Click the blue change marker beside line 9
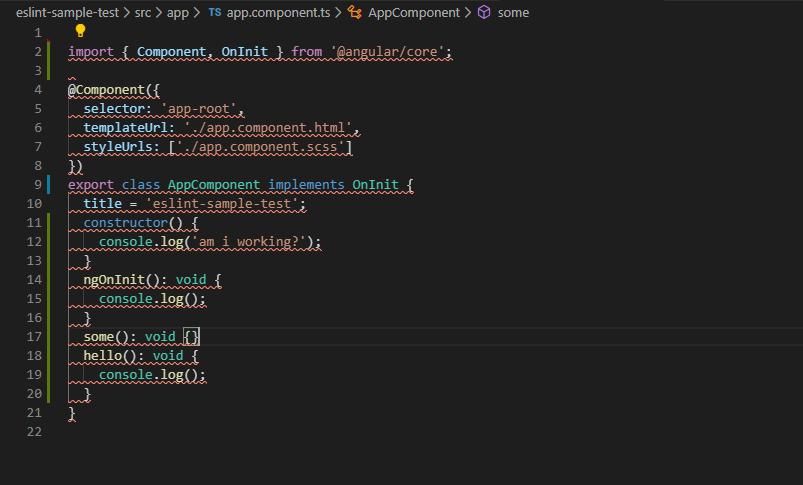This screenshot has height=485, width=803. click(x=49, y=185)
